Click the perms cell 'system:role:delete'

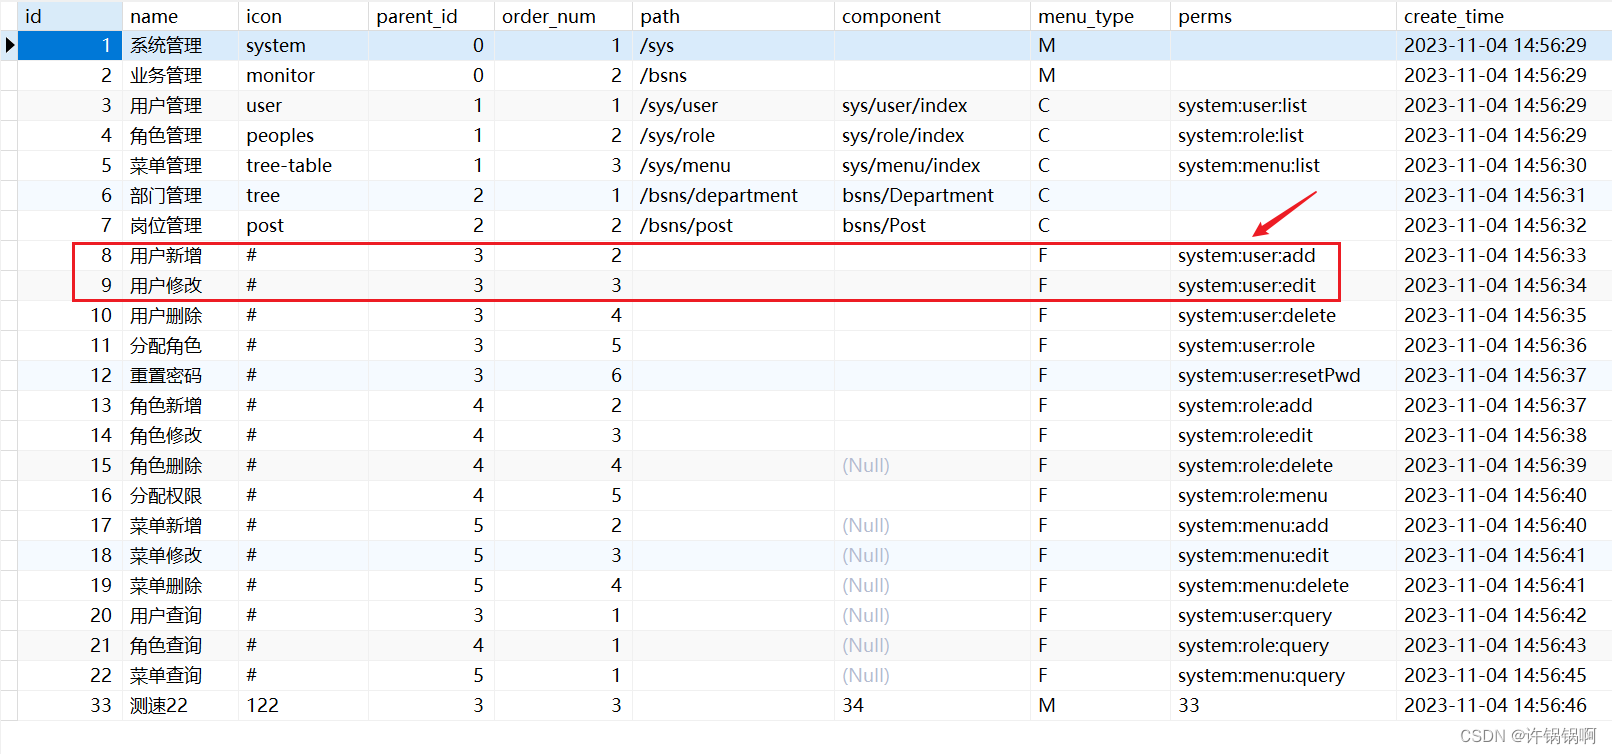tap(1283, 466)
